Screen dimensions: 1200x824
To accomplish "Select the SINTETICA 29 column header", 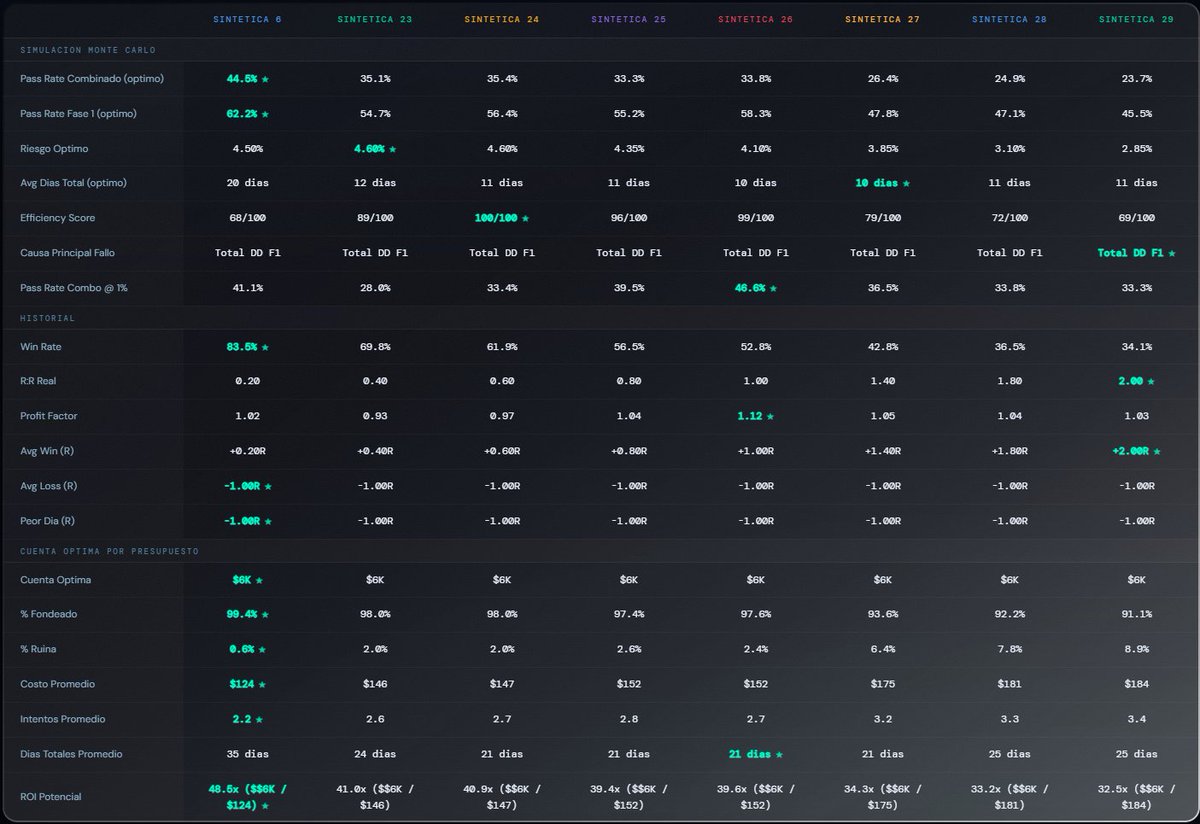I will tap(1136, 19).
